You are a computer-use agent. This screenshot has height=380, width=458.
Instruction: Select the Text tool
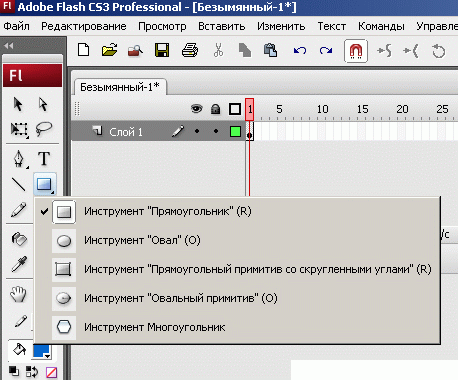click(x=44, y=158)
